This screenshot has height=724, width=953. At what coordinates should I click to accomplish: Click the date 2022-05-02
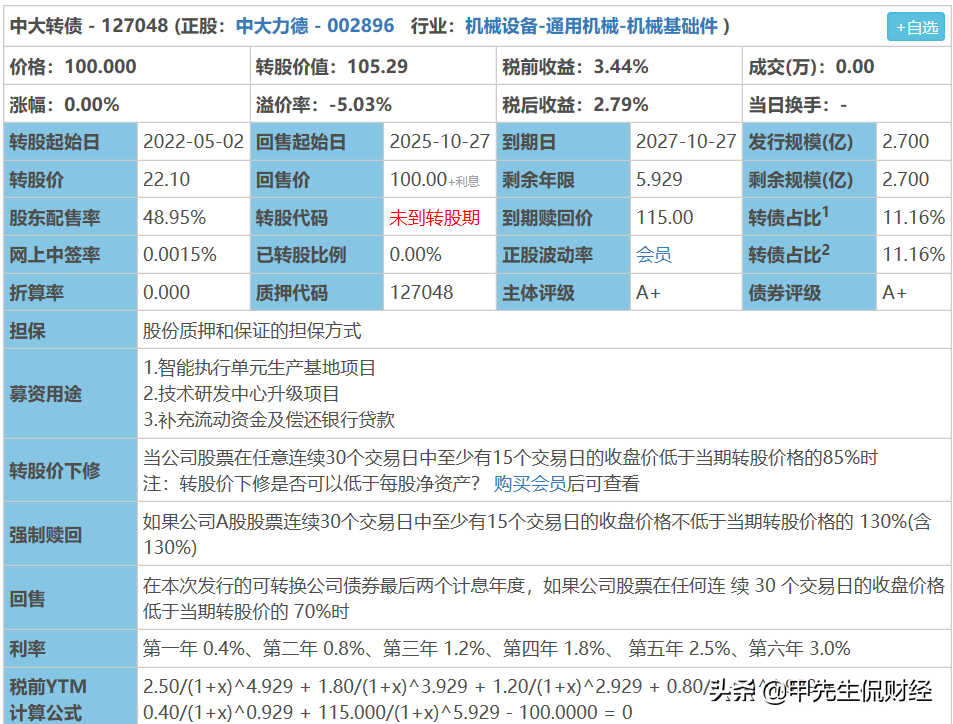[x=193, y=142]
